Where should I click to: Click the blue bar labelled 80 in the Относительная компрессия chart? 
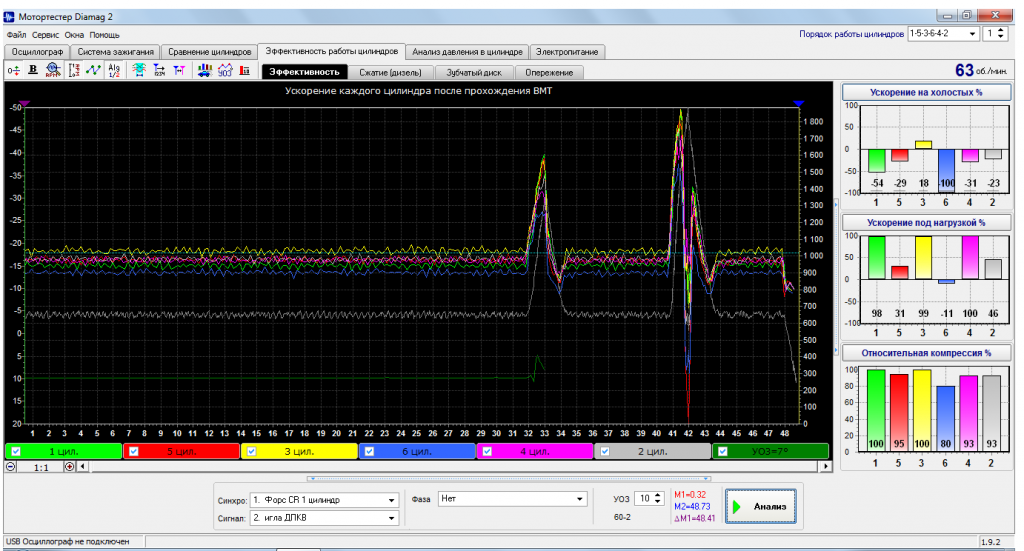click(x=944, y=418)
